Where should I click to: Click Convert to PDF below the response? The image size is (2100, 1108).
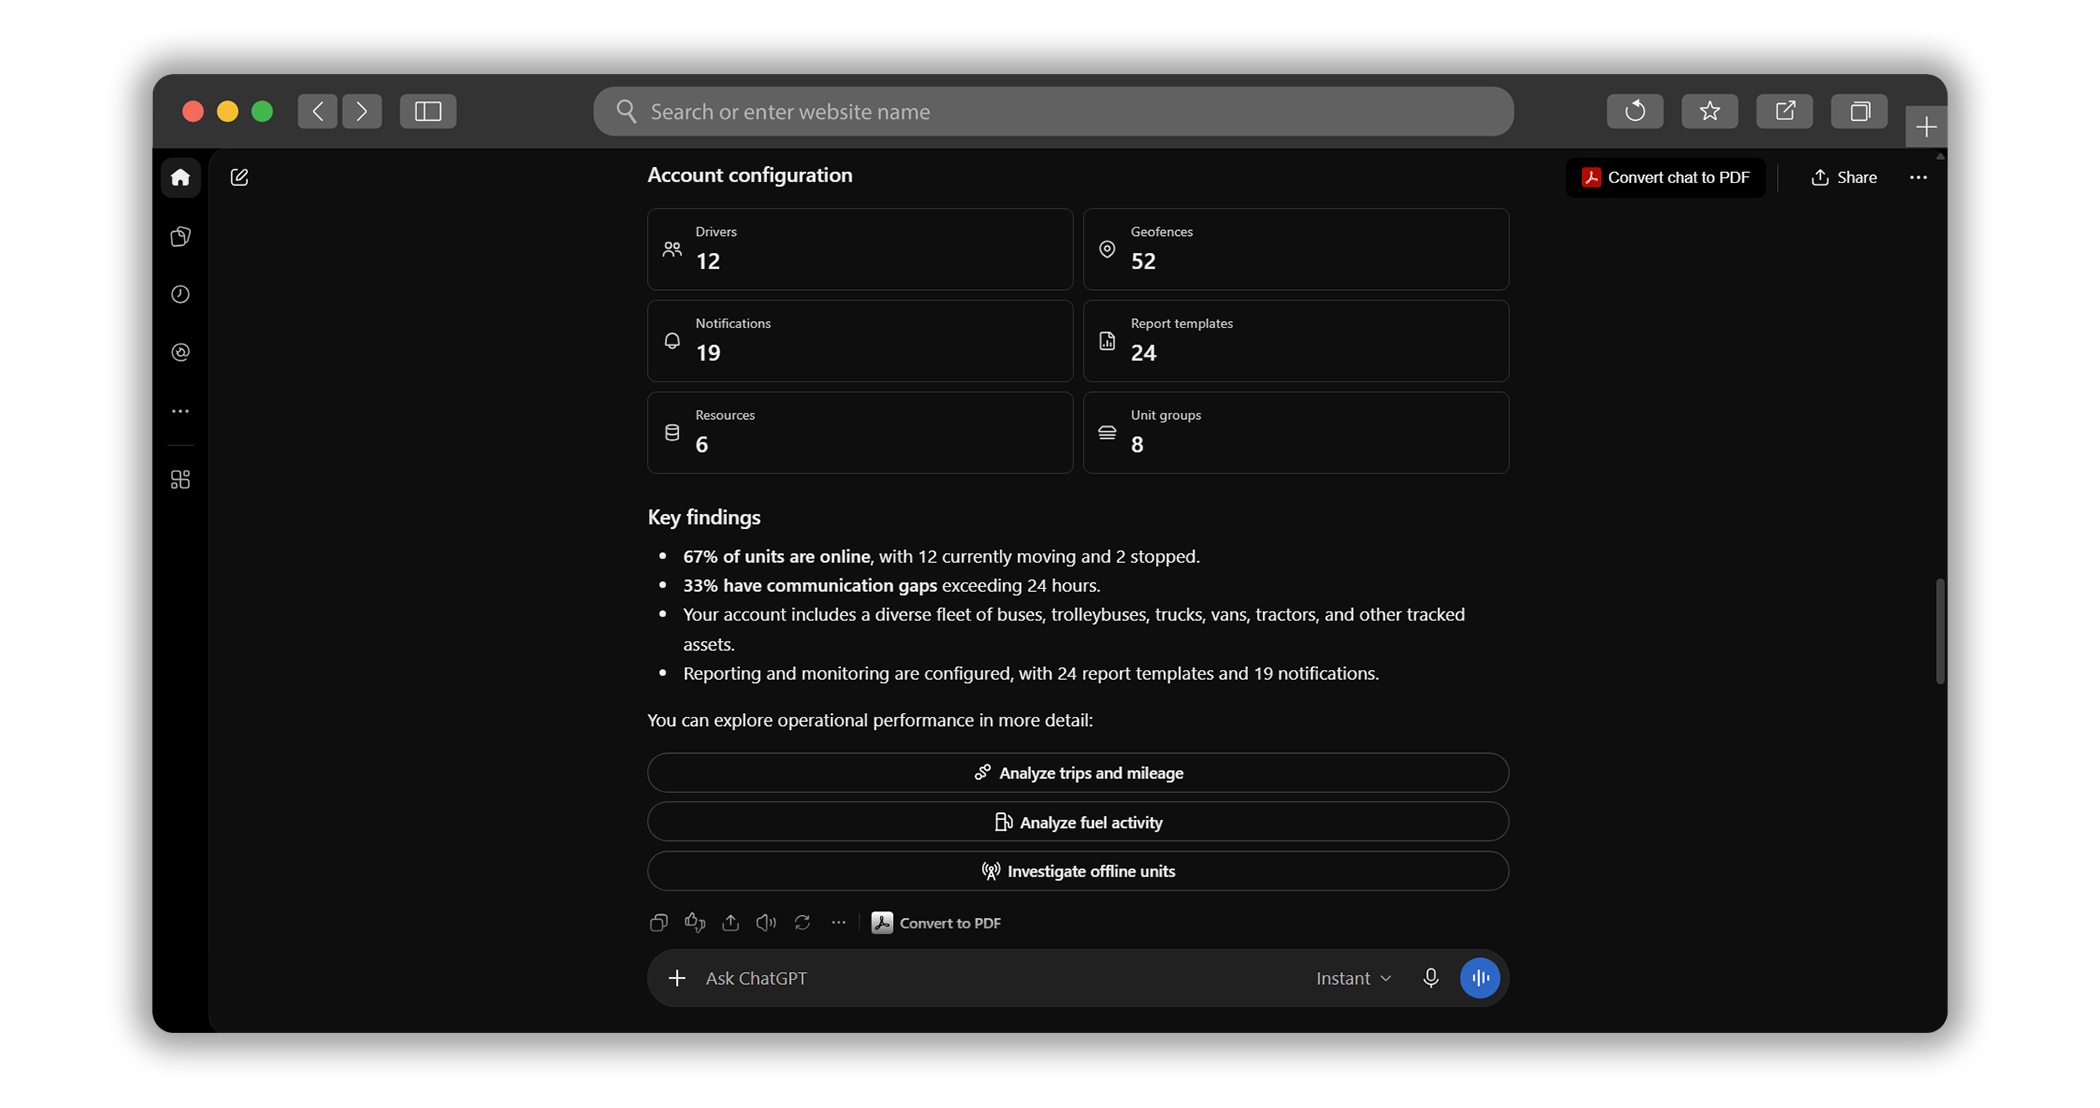coord(936,922)
